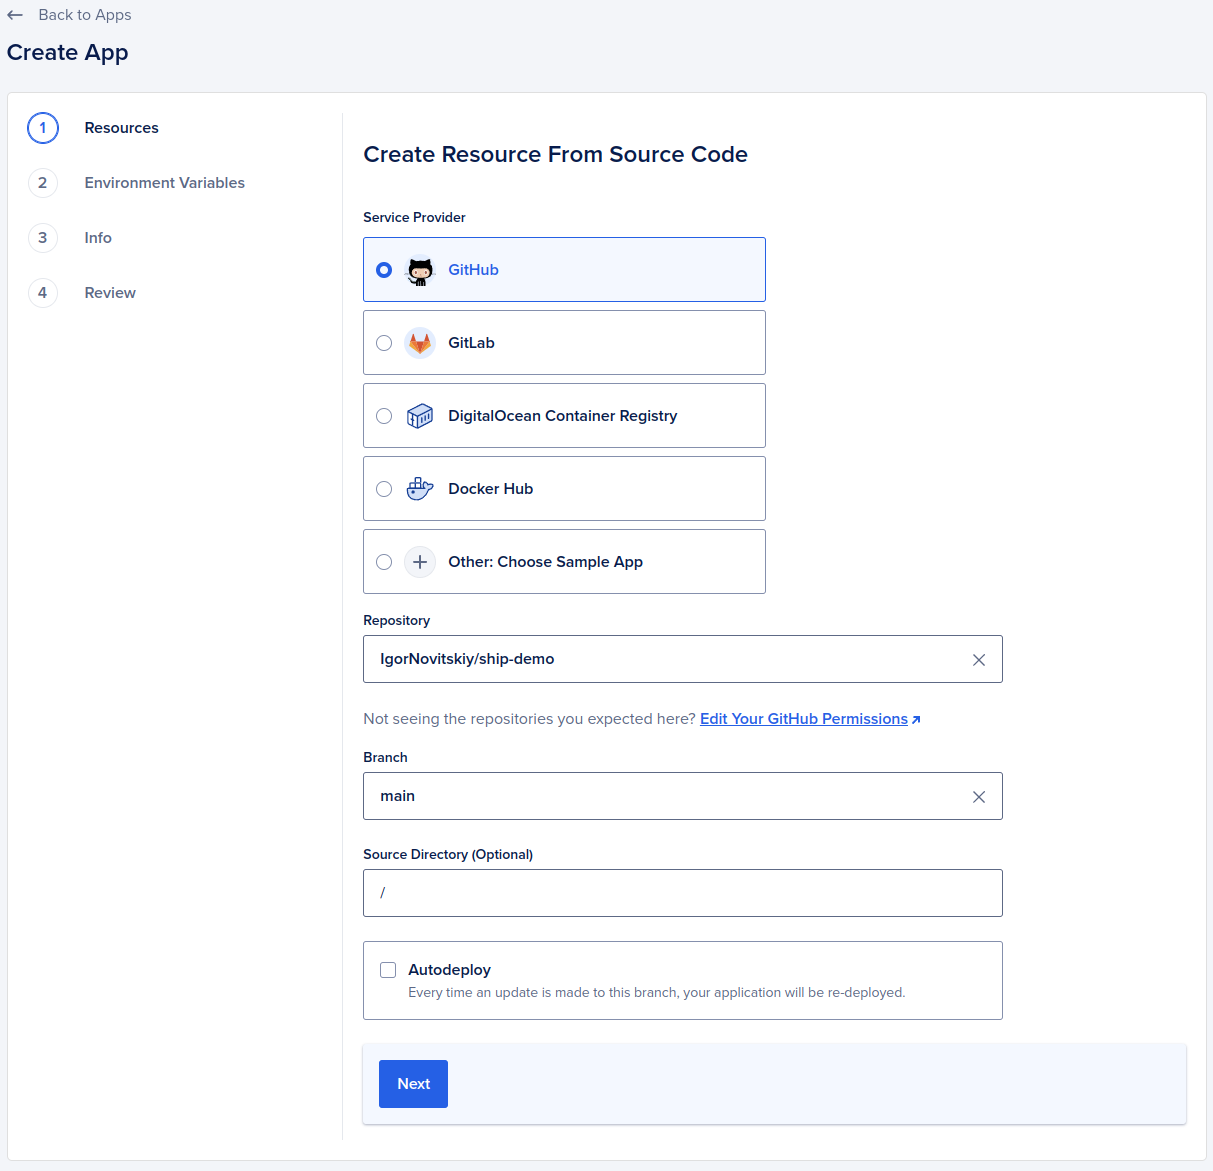Open the Branch selection field
Image resolution: width=1213 pixels, height=1171 pixels.
(650, 796)
